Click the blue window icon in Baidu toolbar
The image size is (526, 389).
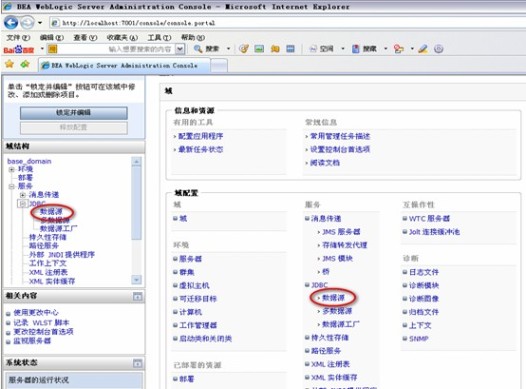click(x=291, y=49)
